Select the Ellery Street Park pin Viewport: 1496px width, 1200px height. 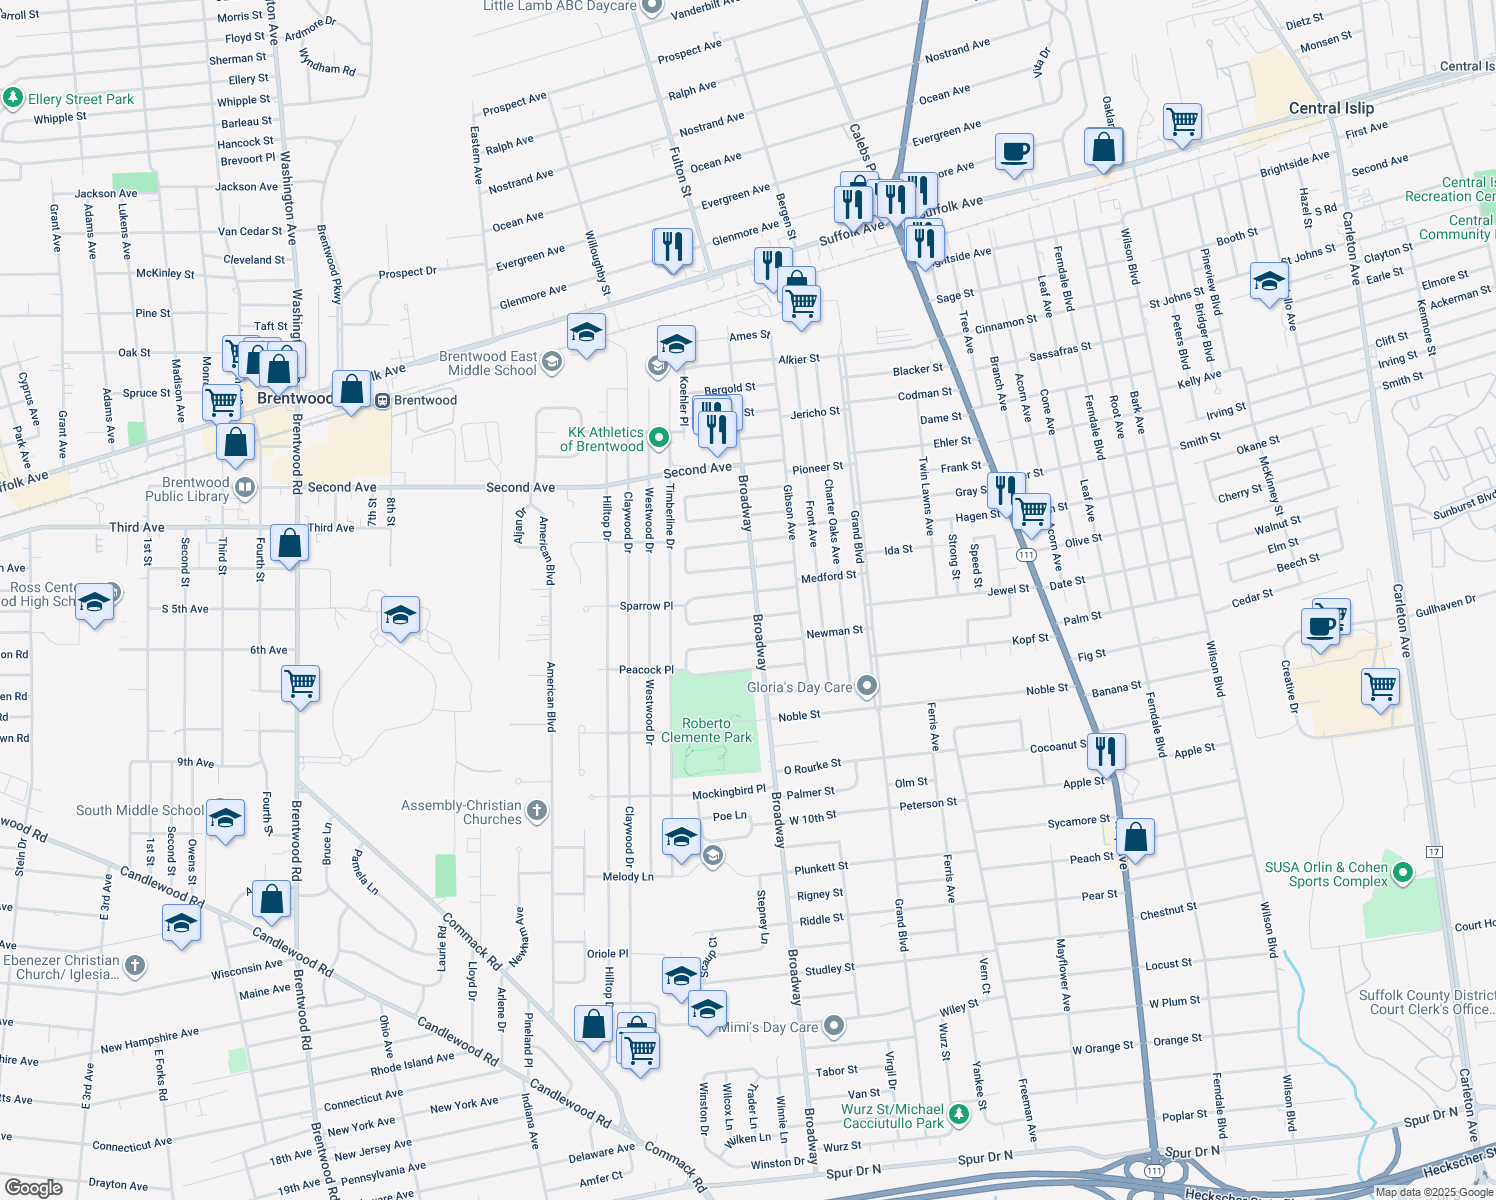[x=13, y=98]
